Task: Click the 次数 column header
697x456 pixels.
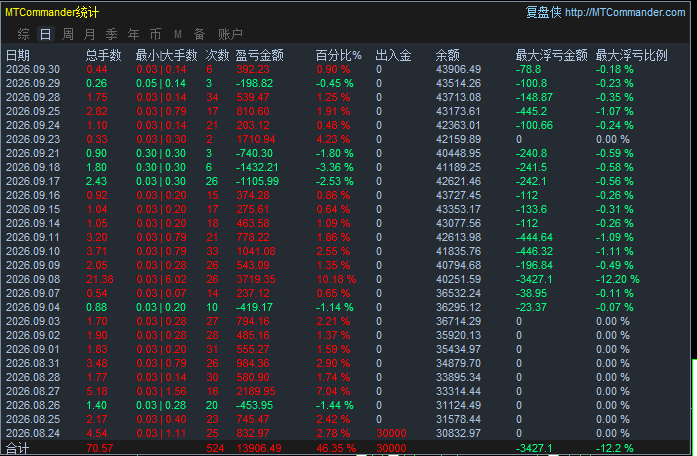Action: 217,55
